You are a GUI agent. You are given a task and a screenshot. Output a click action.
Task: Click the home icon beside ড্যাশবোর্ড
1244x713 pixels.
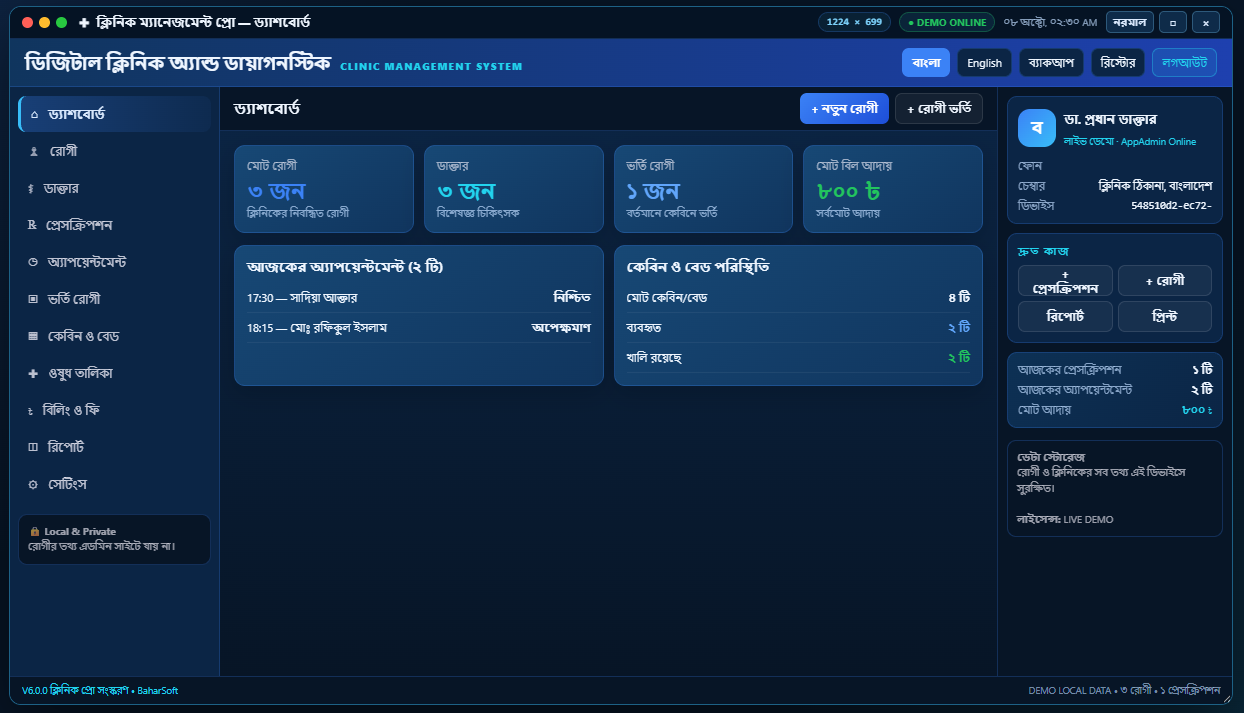click(35, 115)
